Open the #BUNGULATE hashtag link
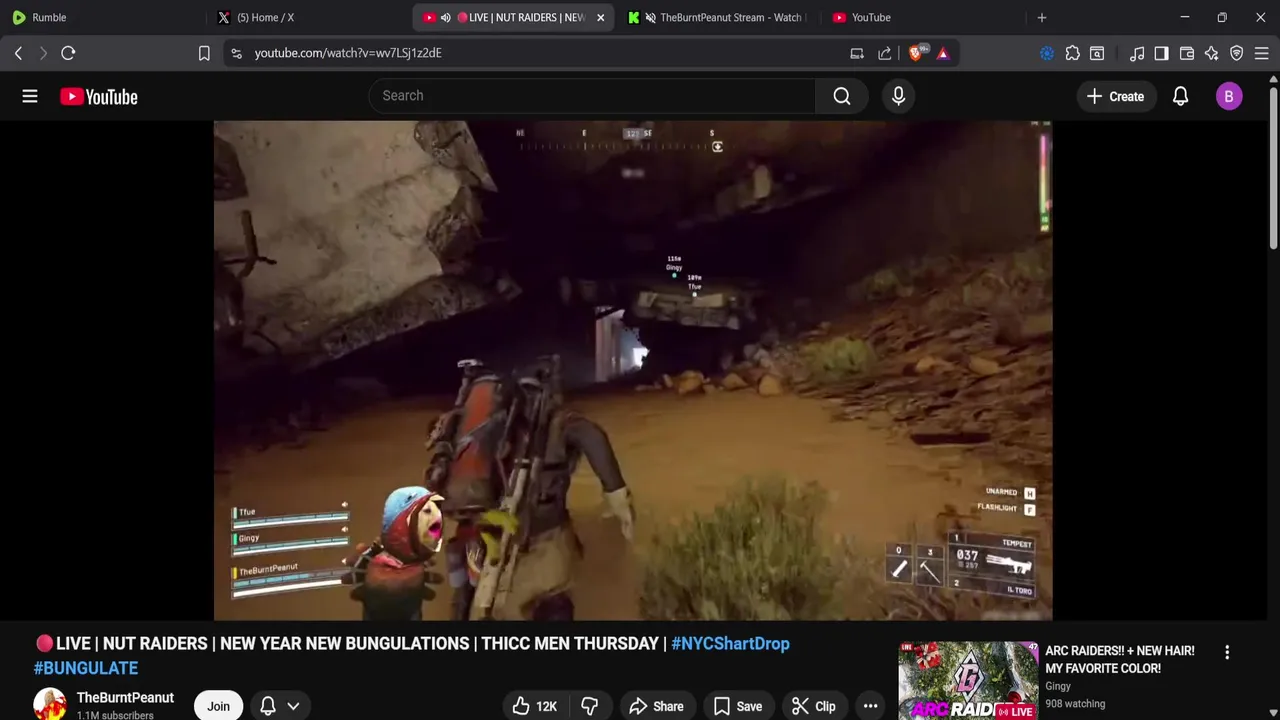The width and height of the screenshot is (1280, 720). pyautogui.click(x=86, y=668)
